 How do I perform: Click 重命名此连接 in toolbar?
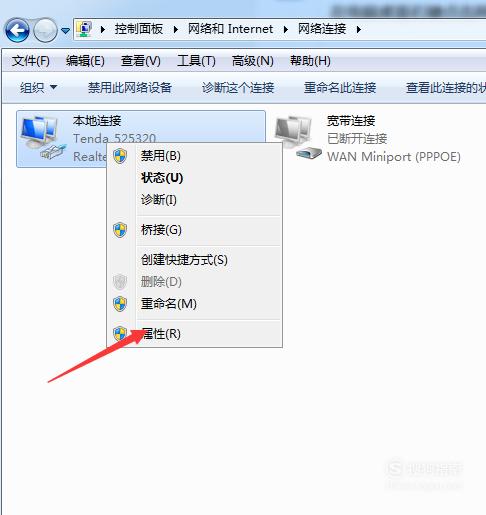[x=340, y=88]
